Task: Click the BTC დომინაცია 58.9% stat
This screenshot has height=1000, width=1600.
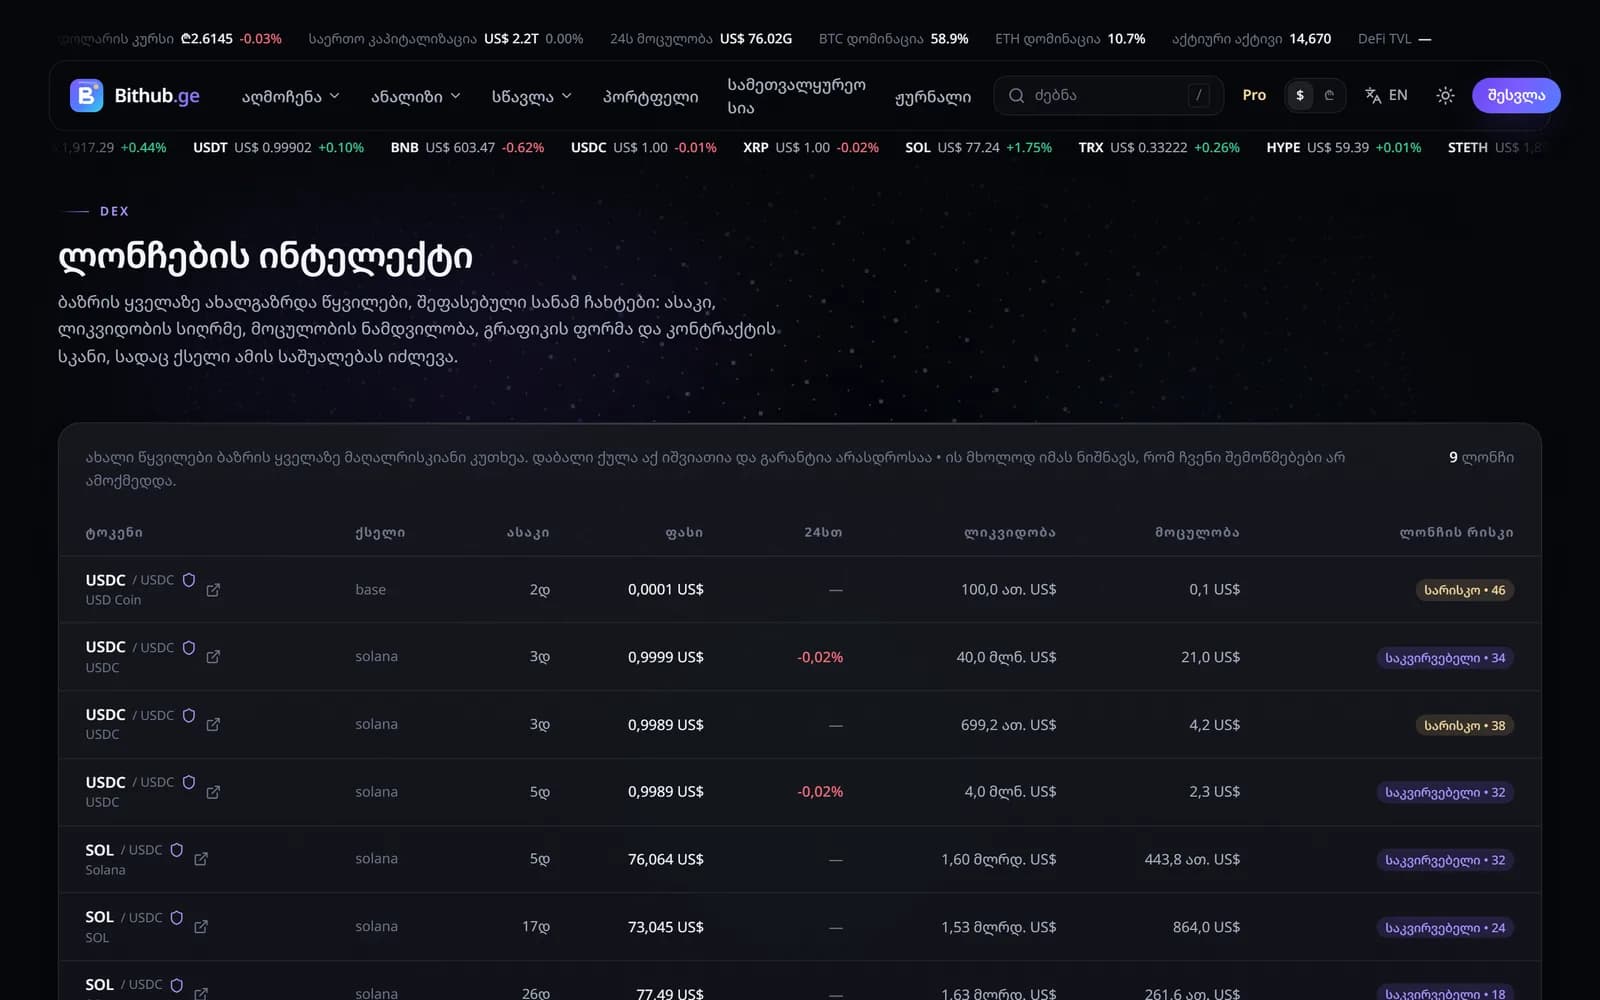Action: pyautogui.click(x=893, y=39)
